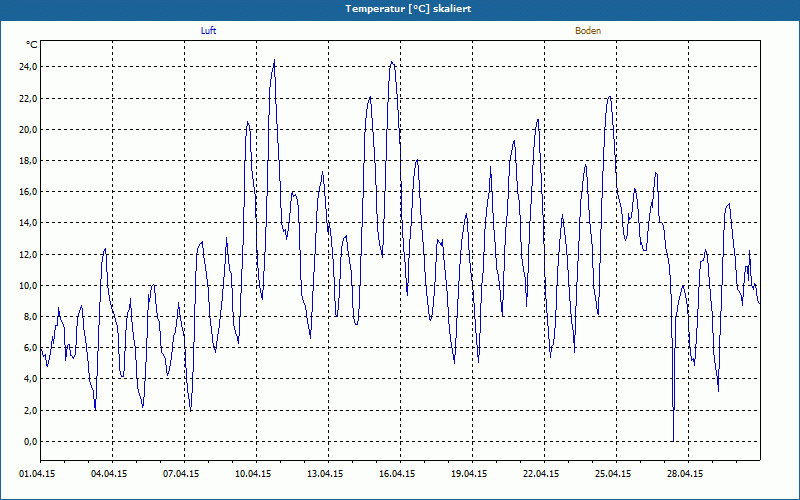This screenshot has width=800, height=500.
Task: Click the 07.04.15 date label
Action: click(x=181, y=474)
